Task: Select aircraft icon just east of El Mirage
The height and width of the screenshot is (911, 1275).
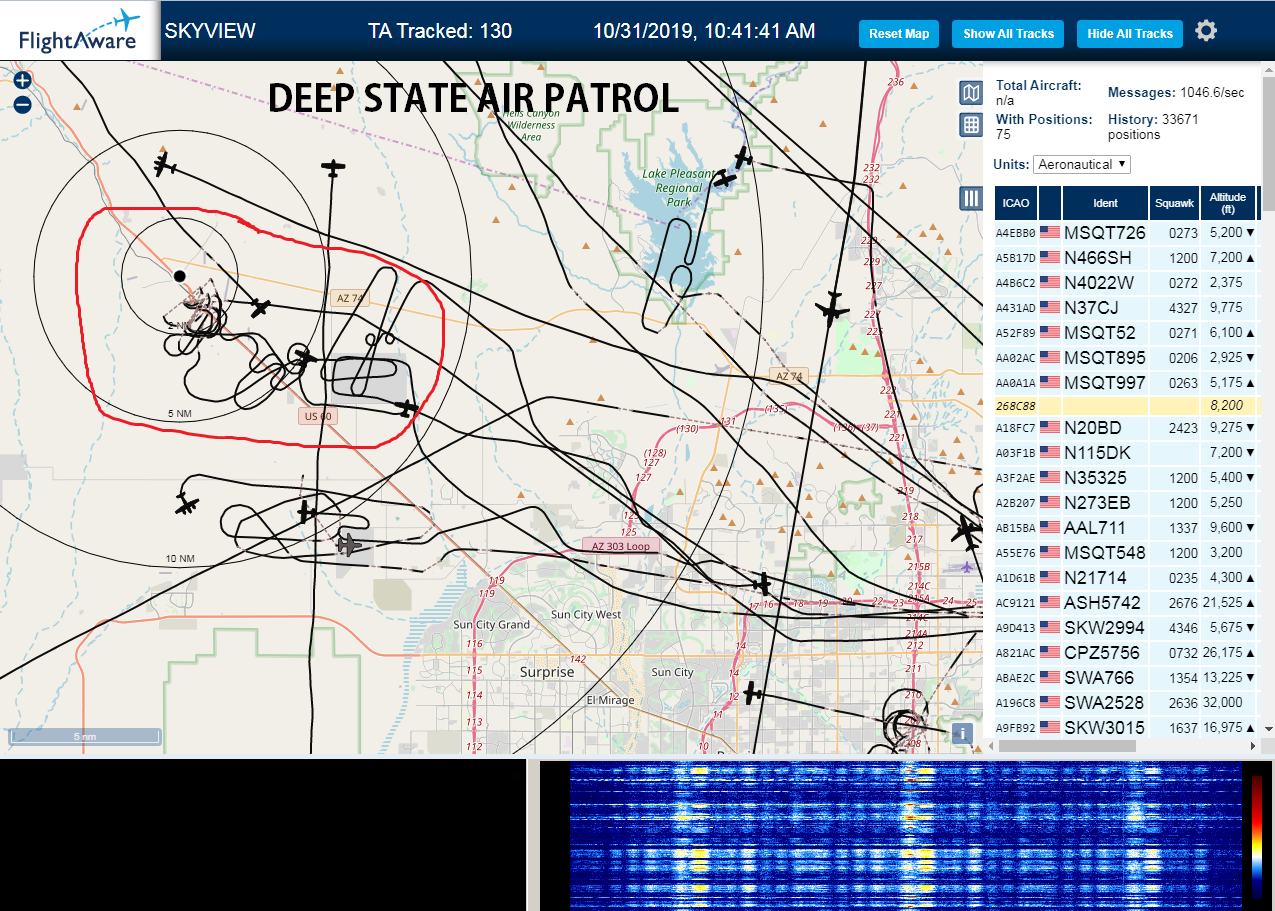Action: tap(754, 693)
